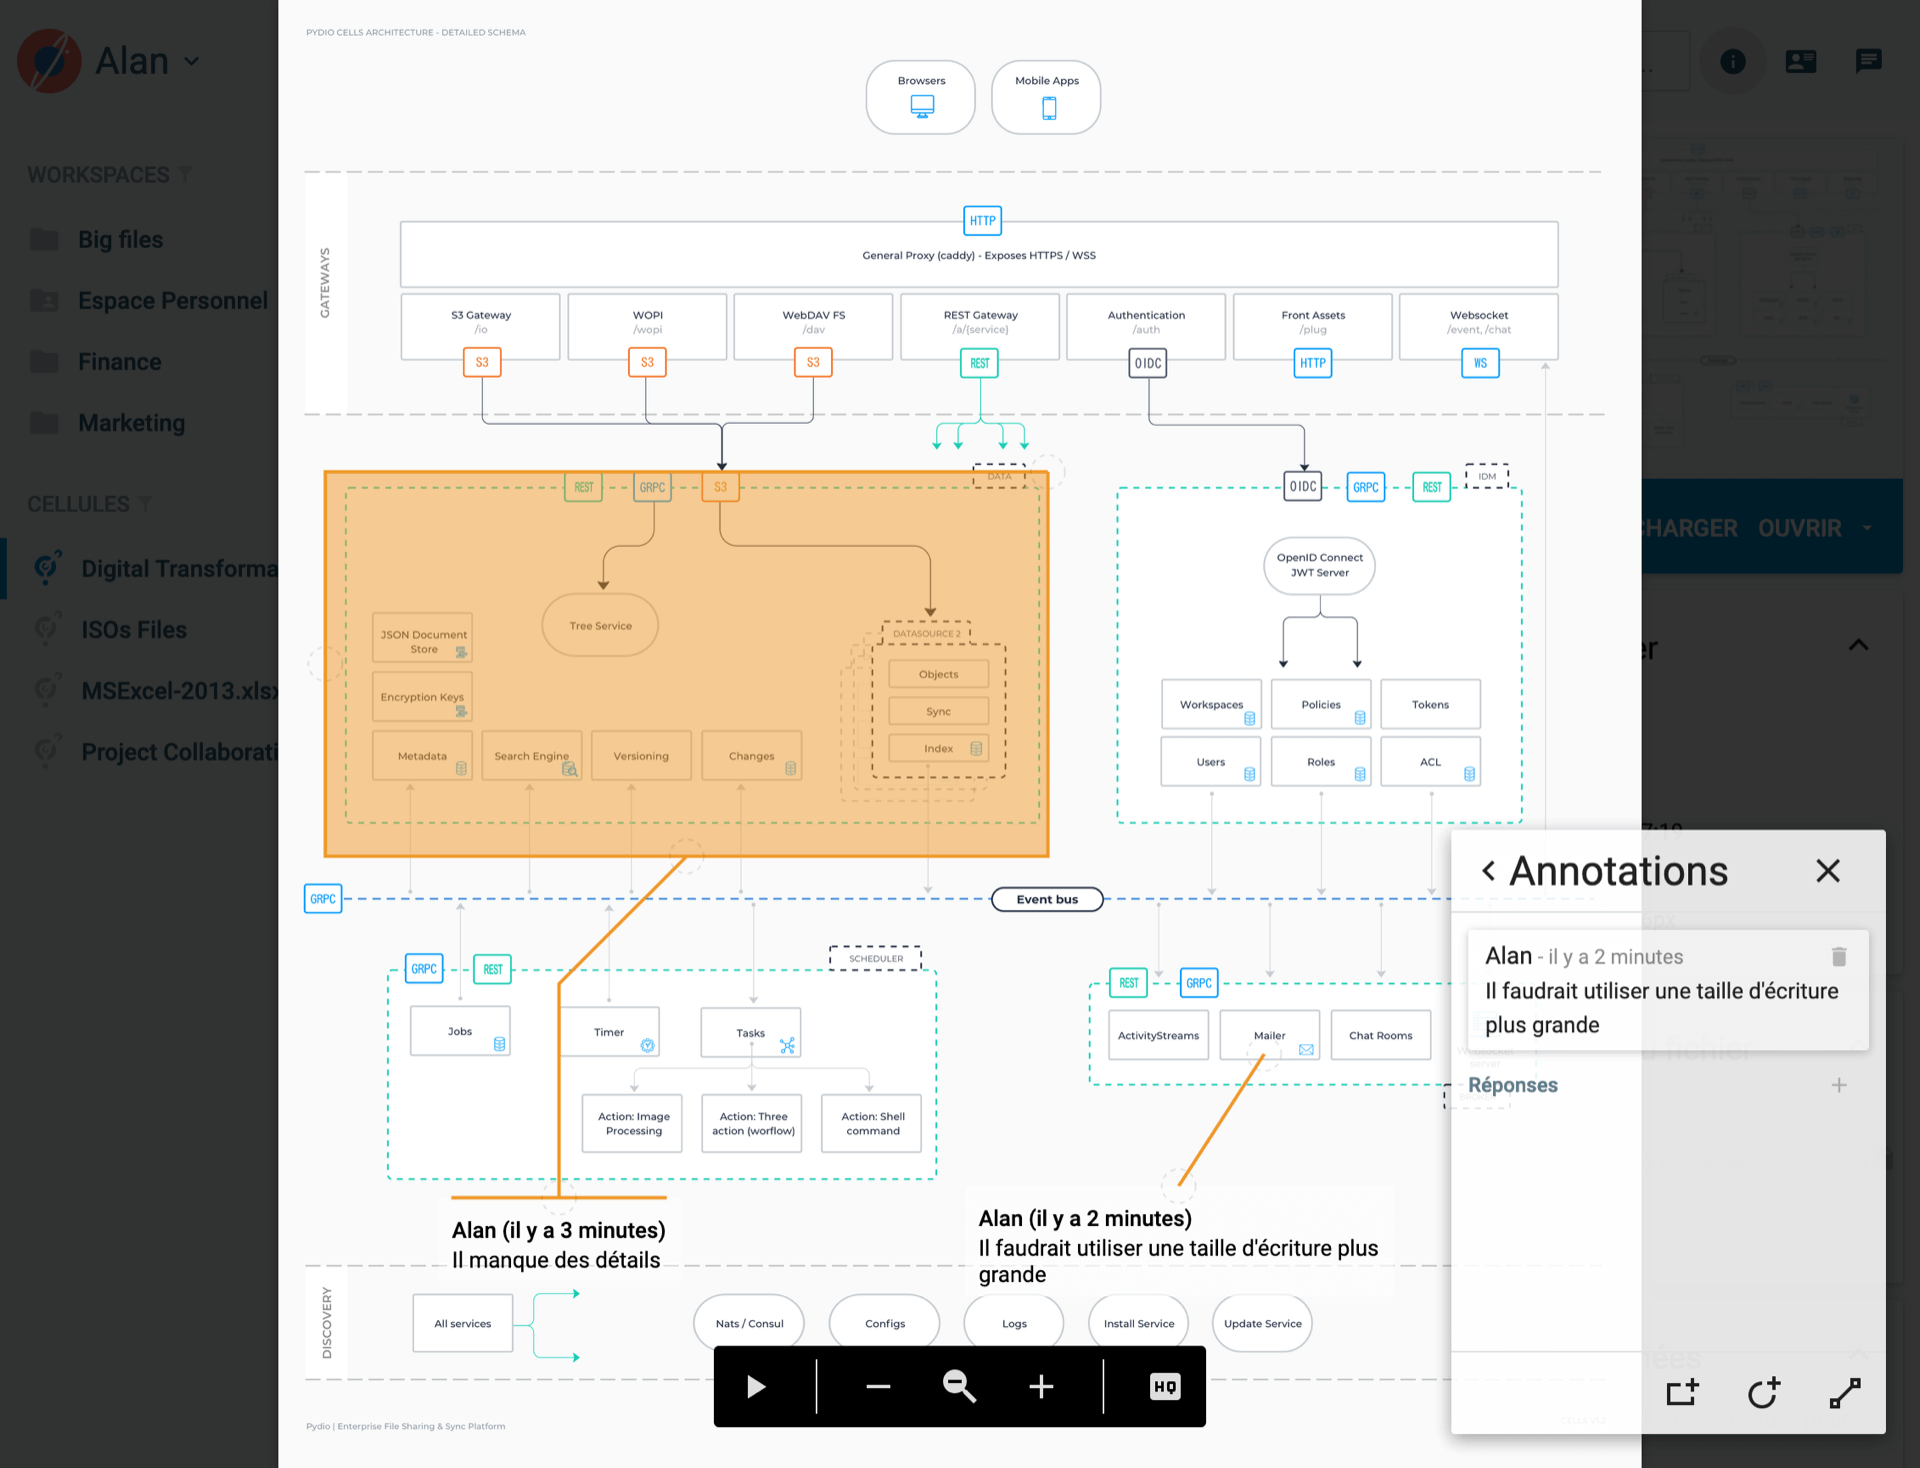The image size is (1920, 1468).
Task: Open the Alan user dropdown menu
Action: [148, 61]
